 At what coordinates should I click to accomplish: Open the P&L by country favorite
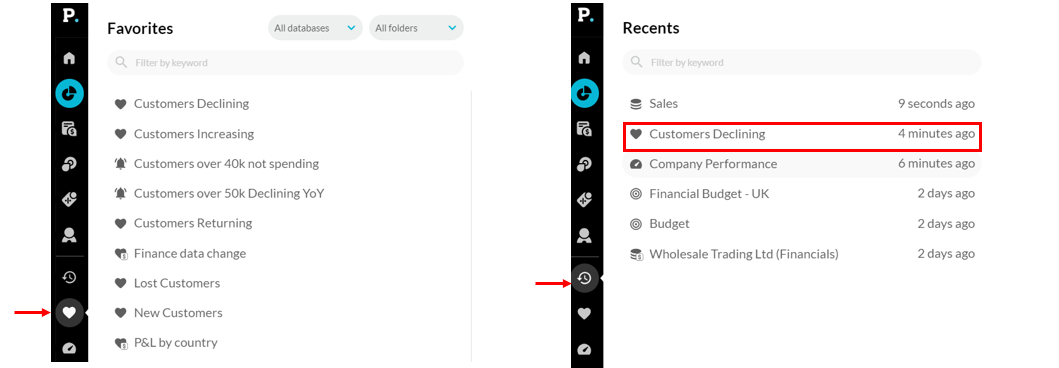176,342
